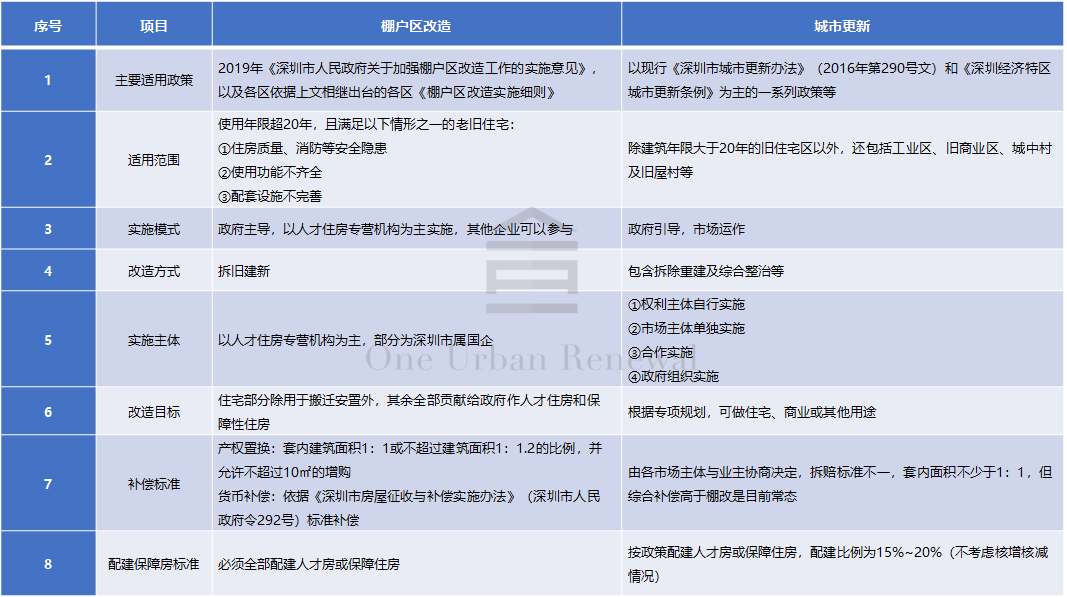Click the '实施主体' item cell

coord(154,340)
